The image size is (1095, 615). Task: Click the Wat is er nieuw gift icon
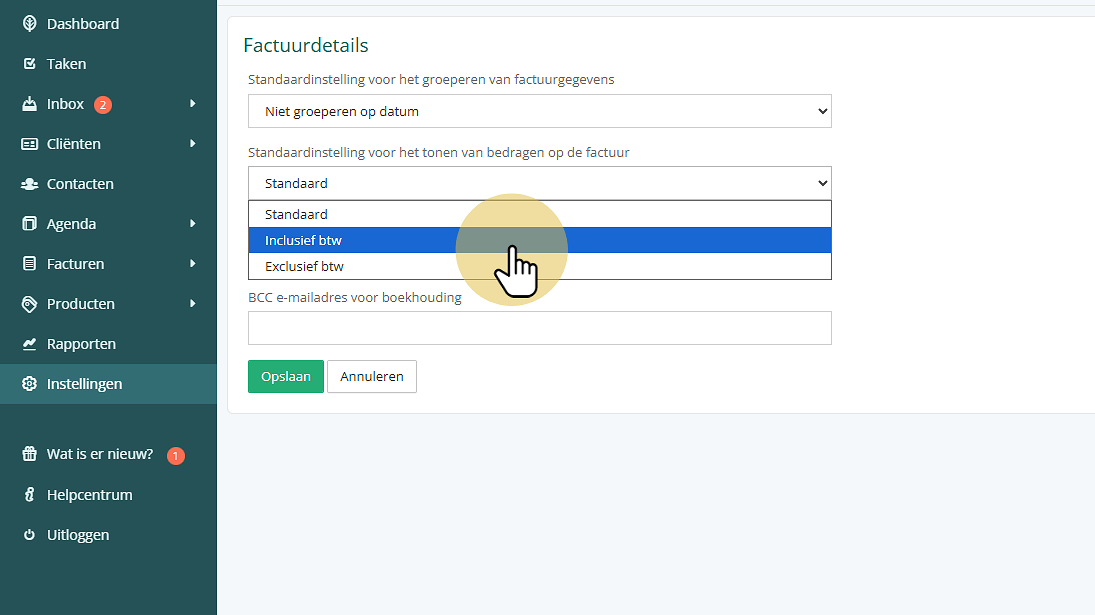coord(29,454)
